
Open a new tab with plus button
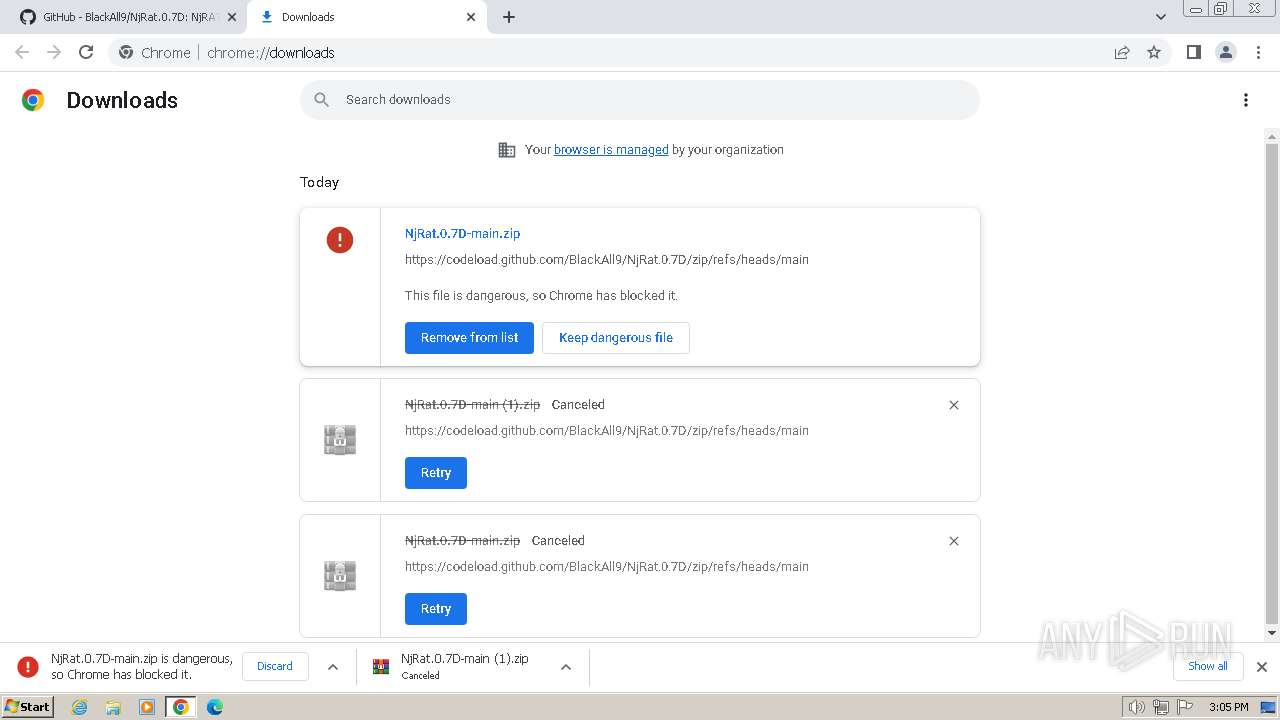[x=509, y=17]
